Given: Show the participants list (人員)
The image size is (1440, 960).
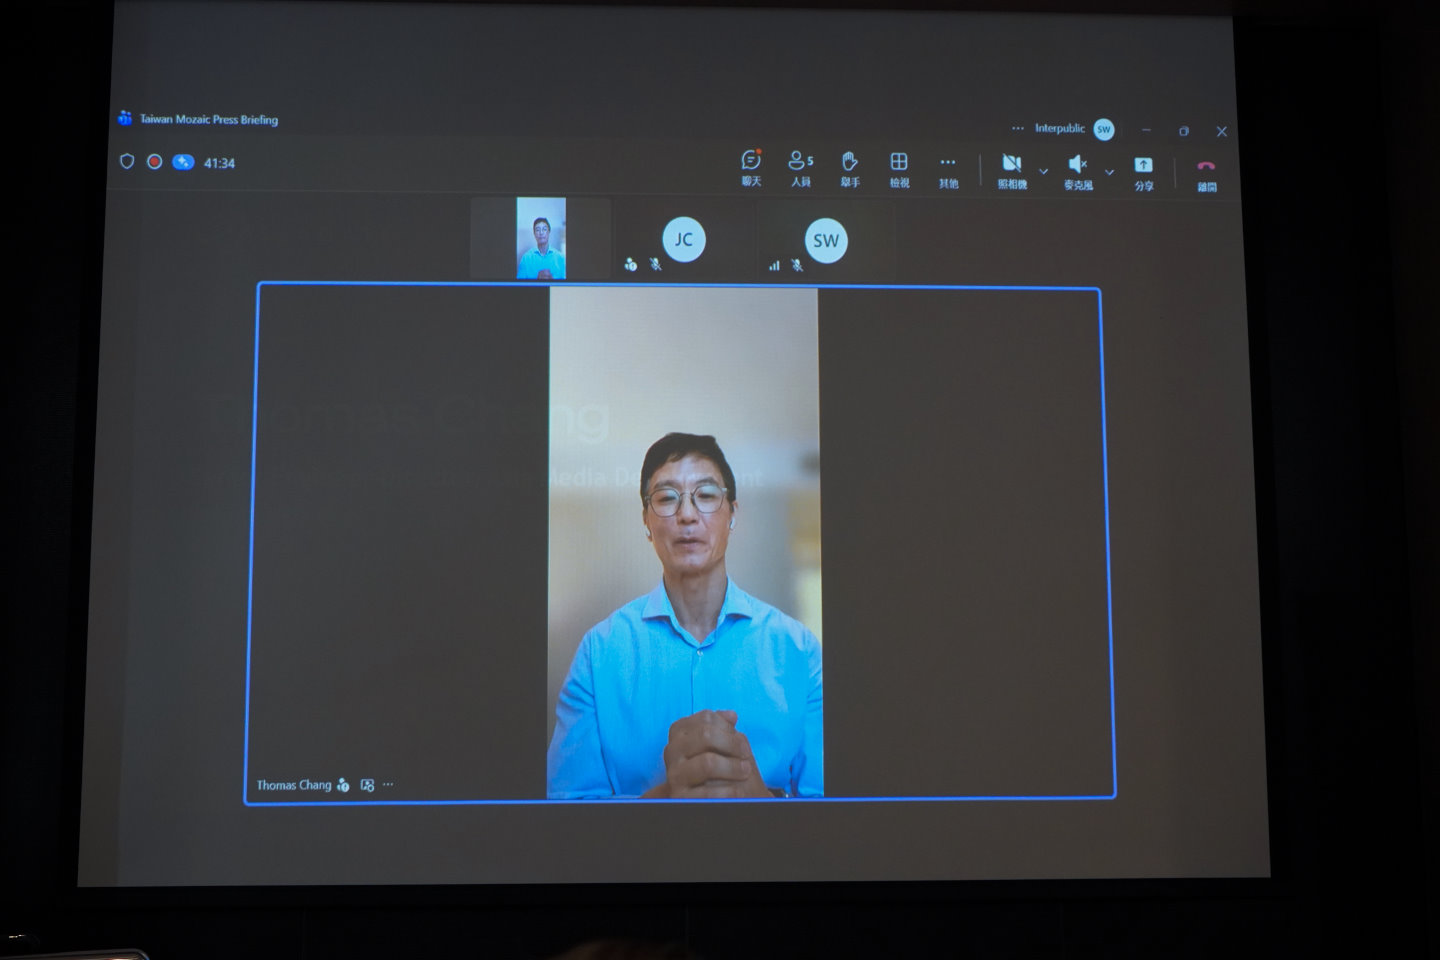Looking at the screenshot, I should coord(800,167).
